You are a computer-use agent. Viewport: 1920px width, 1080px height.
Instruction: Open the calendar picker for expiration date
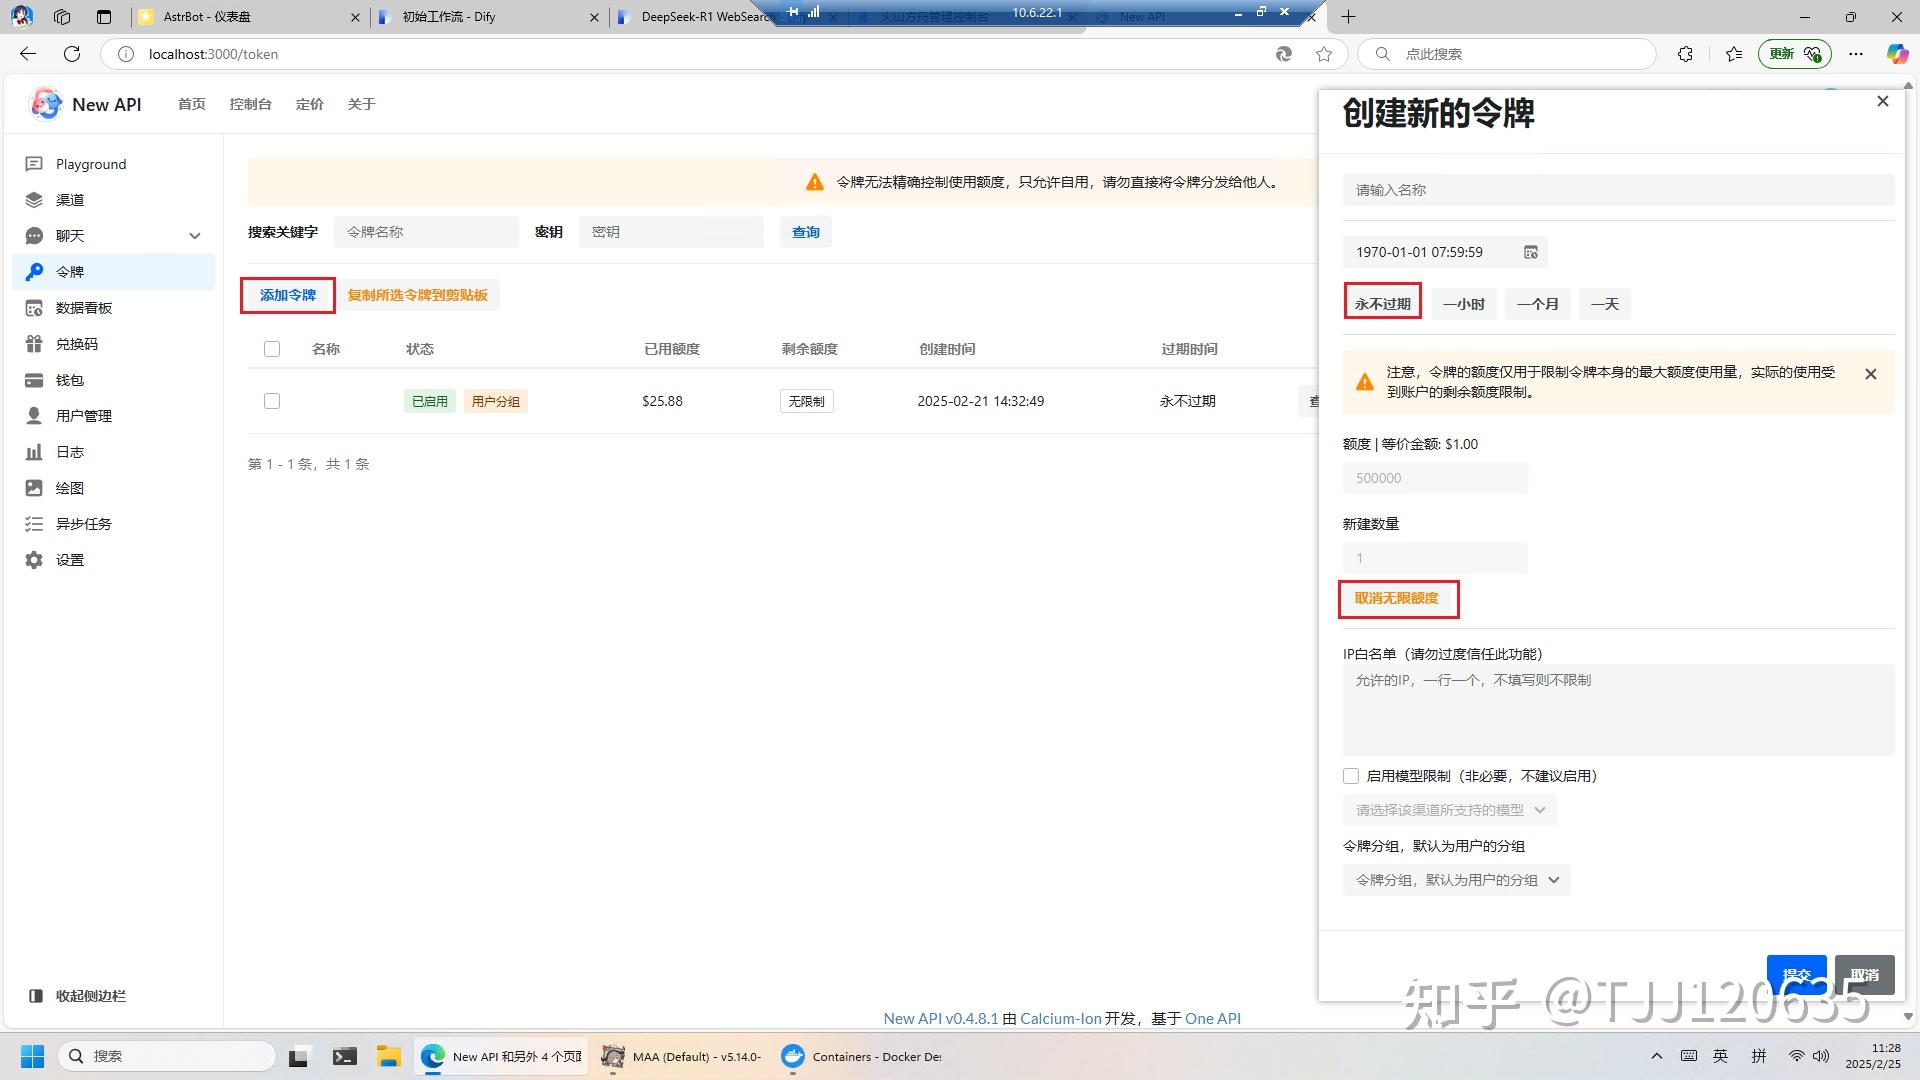tap(1530, 252)
